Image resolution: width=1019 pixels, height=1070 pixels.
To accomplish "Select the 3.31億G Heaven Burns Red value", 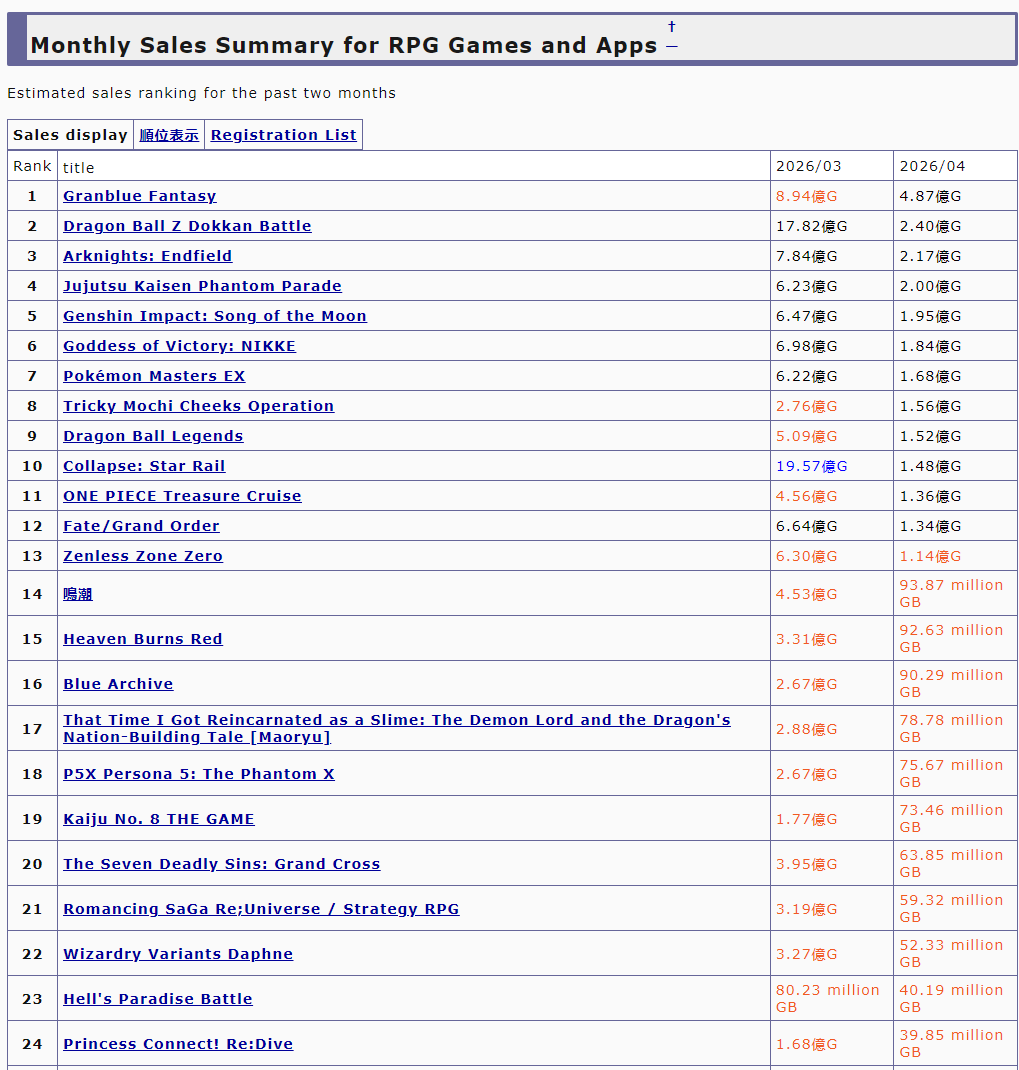I will pos(806,639).
